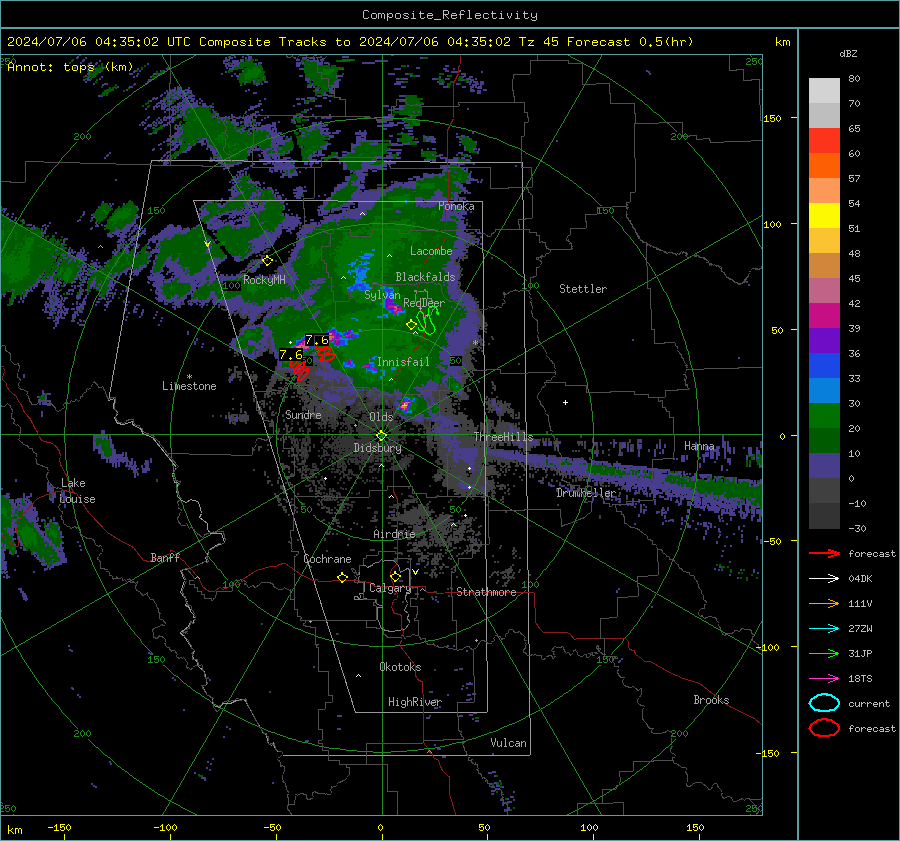Click the Banff map label
The height and width of the screenshot is (841, 900).
165,557
